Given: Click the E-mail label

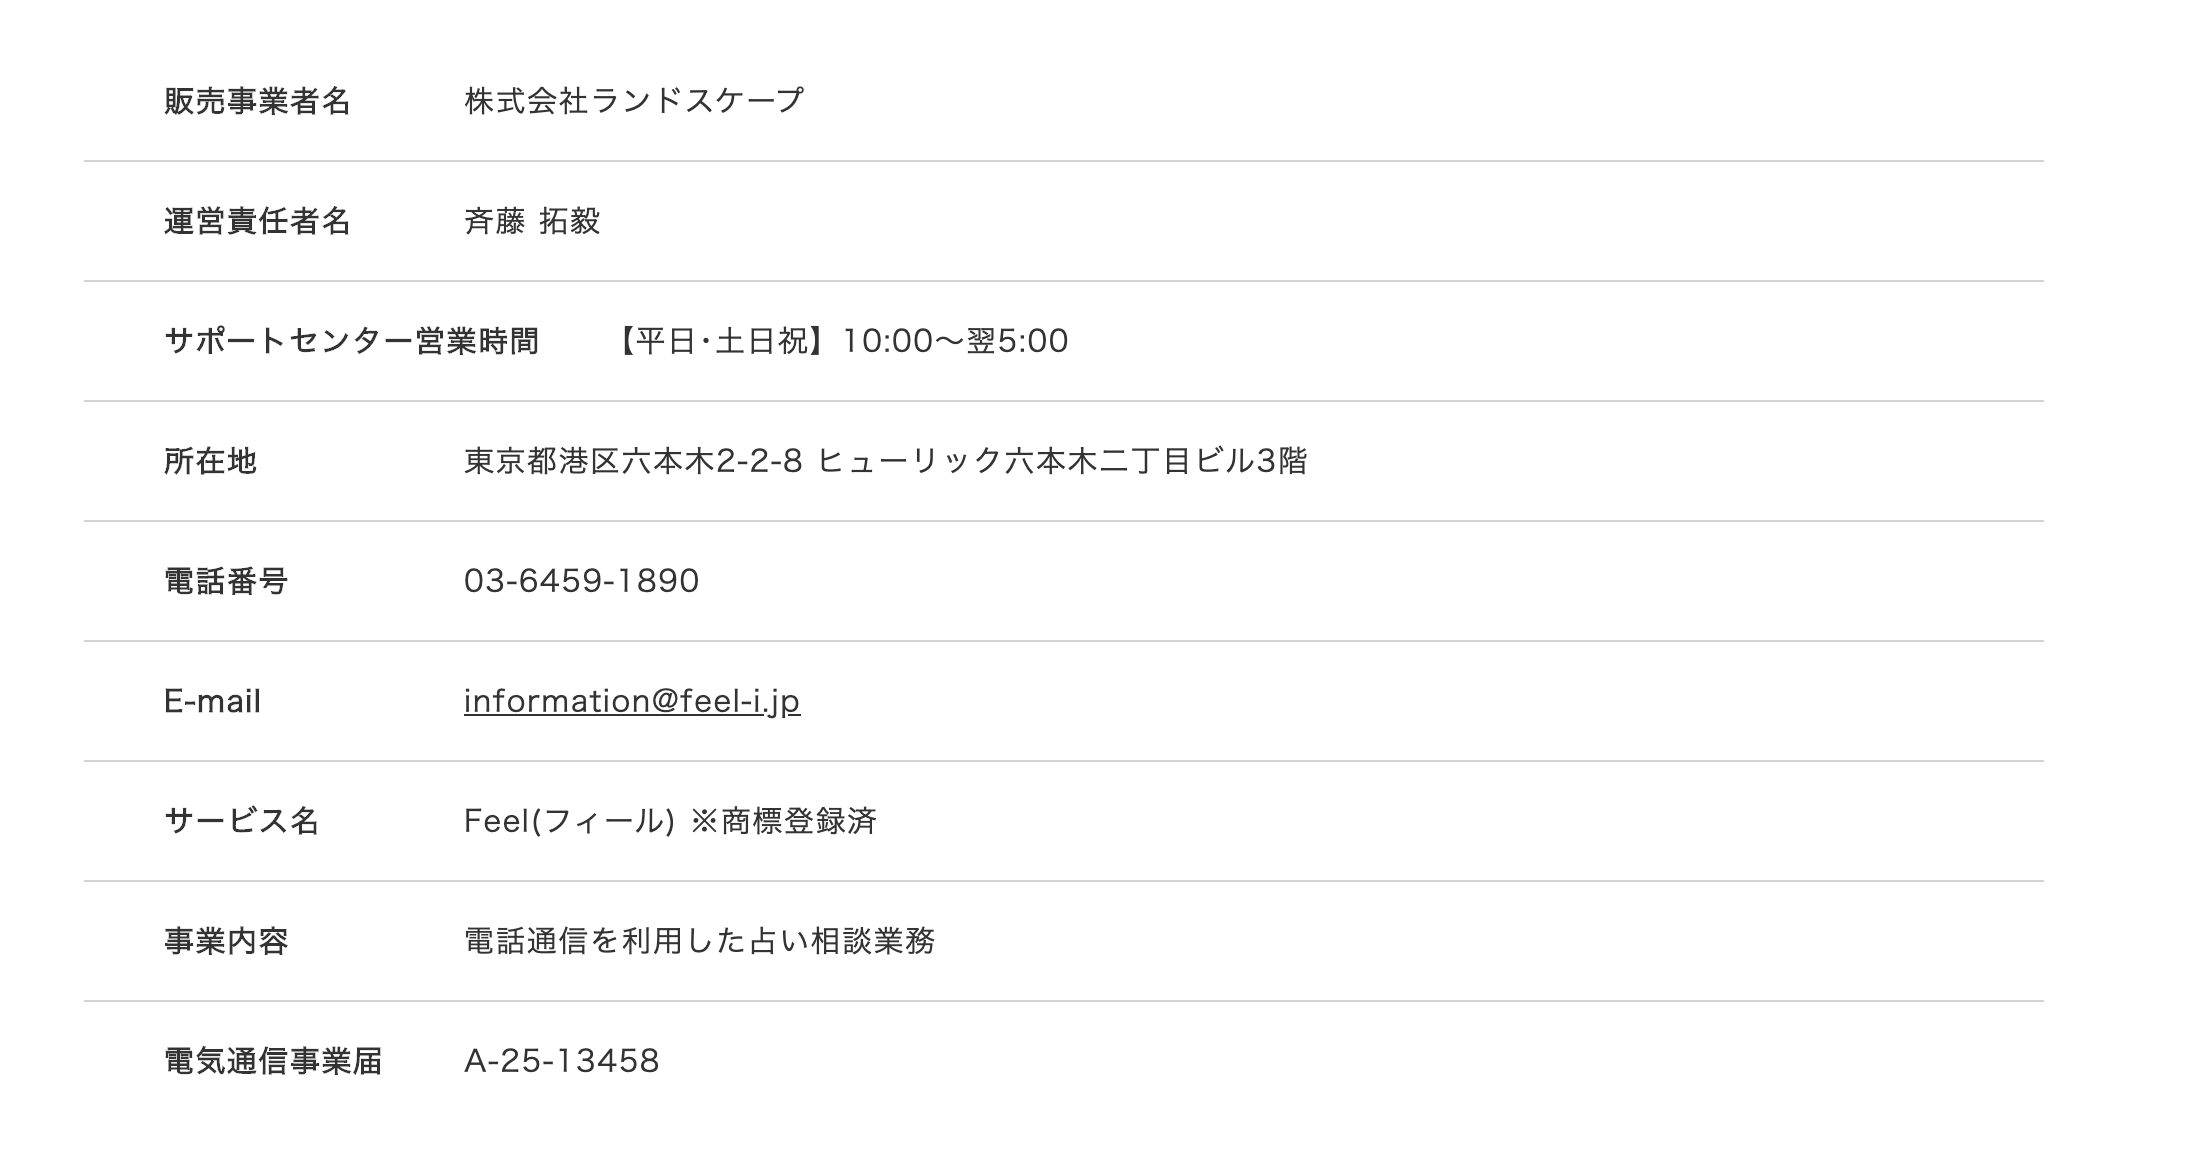Looking at the screenshot, I should (212, 701).
